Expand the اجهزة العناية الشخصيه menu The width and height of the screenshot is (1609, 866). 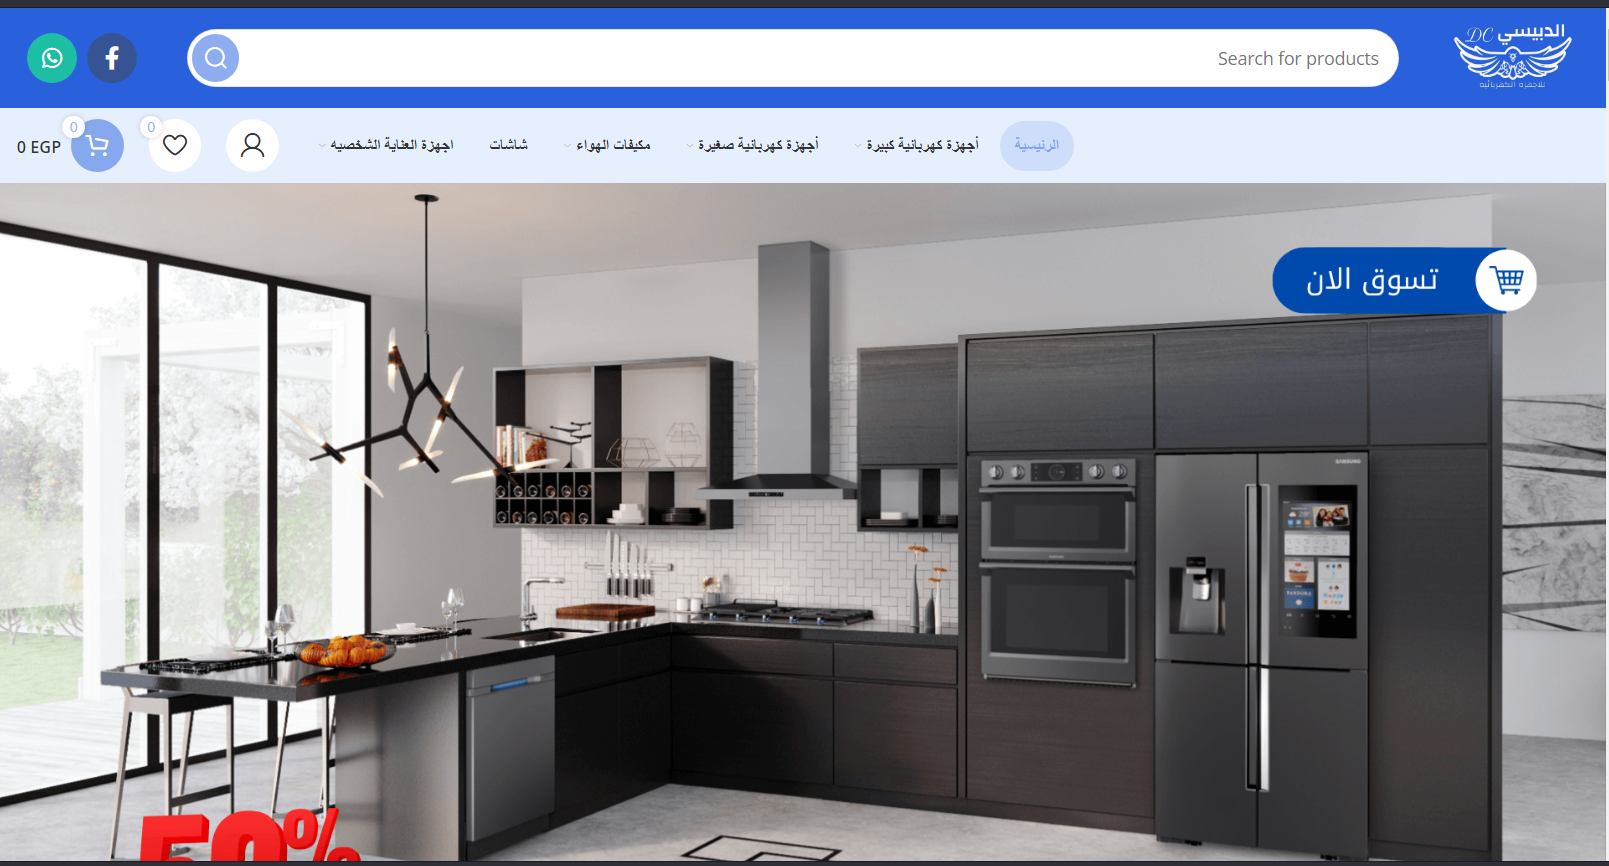click(x=391, y=146)
